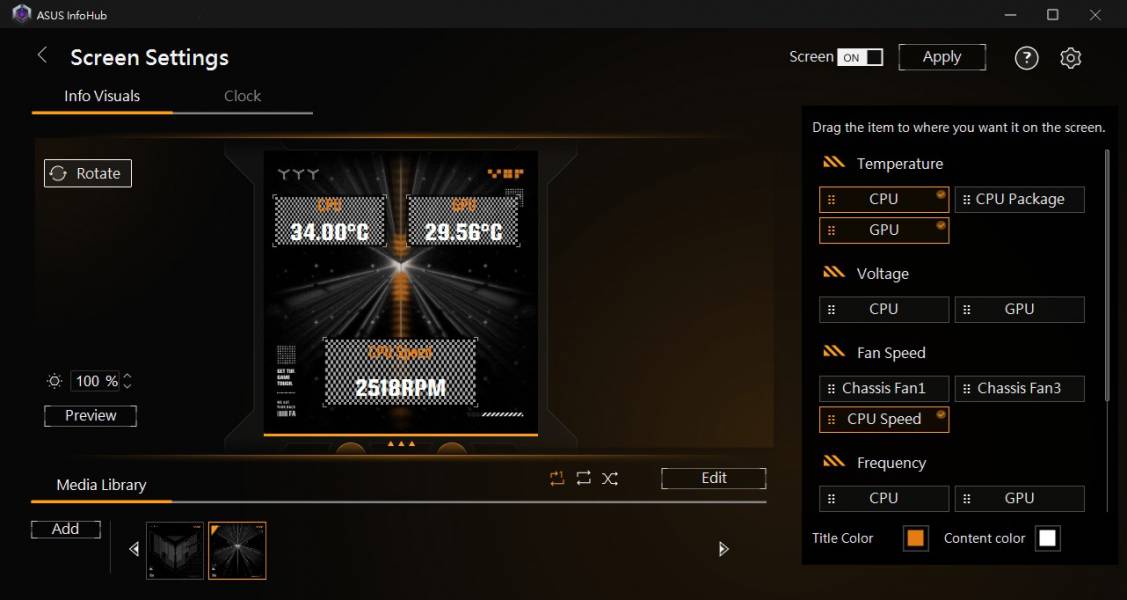Screen dimensions: 1127x600
Task: Switch to the Clock tab
Action: pos(242,96)
